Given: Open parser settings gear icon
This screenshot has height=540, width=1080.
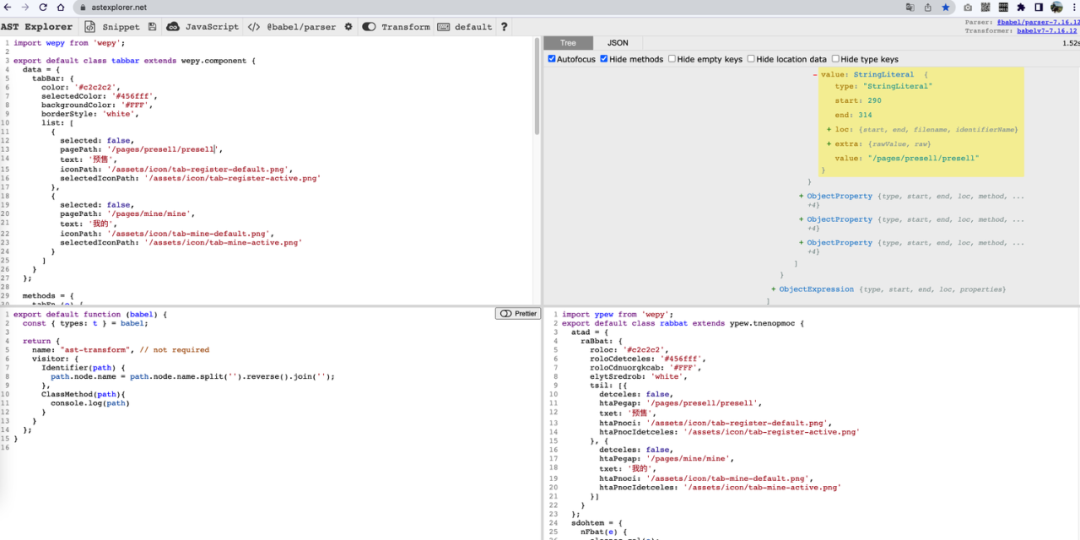Looking at the screenshot, I should tap(348, 27).
